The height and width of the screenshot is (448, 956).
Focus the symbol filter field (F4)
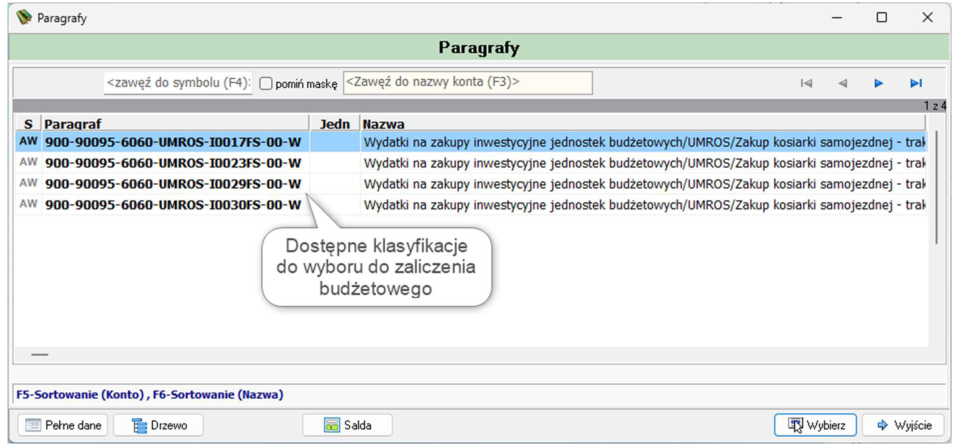[x=178, y=84]
